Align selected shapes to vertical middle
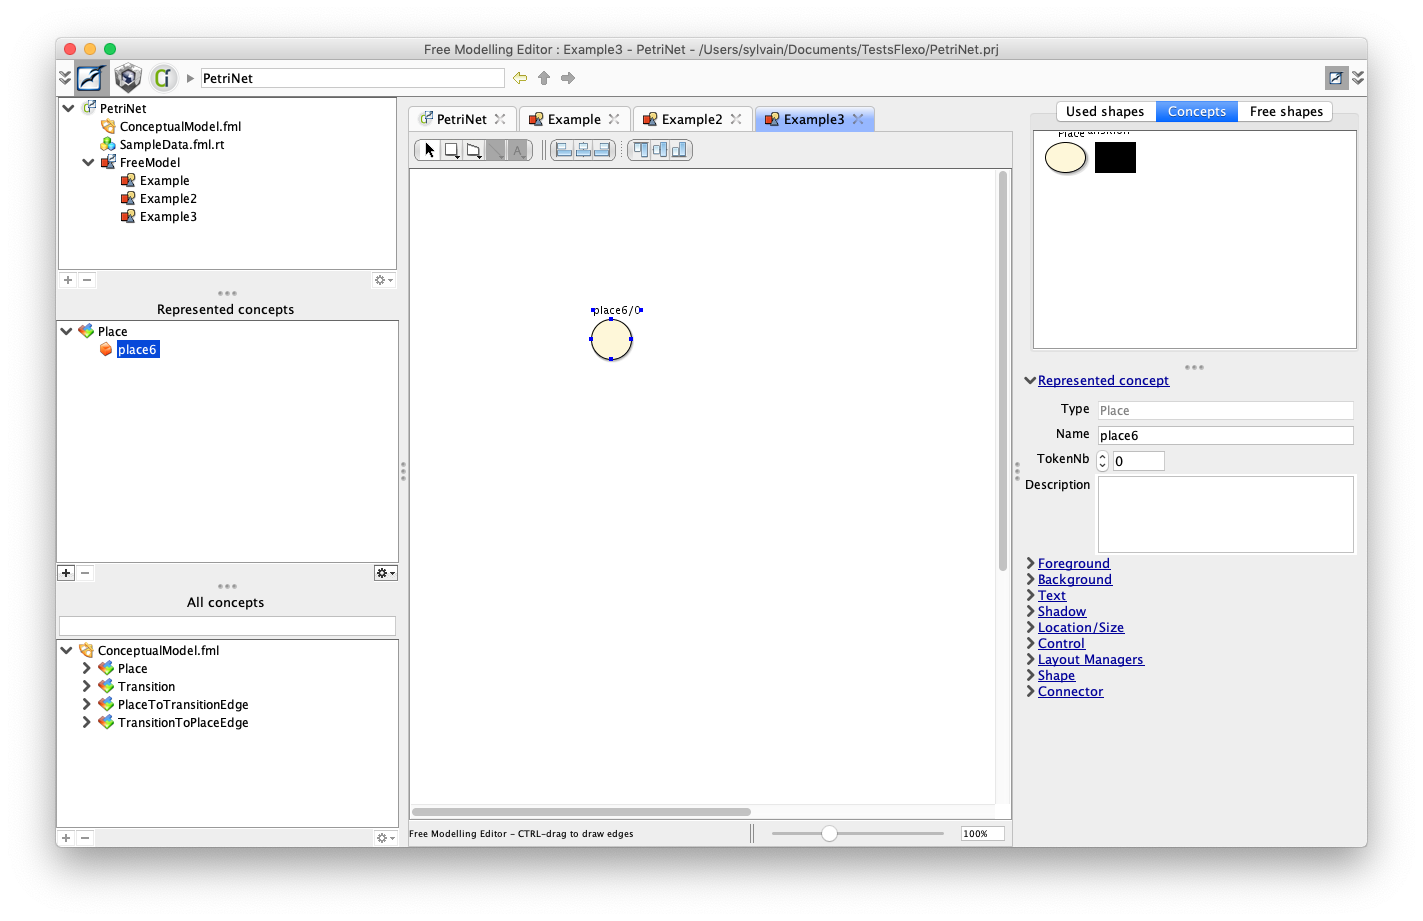This screenshot has width=1423, height=921. 660,150
